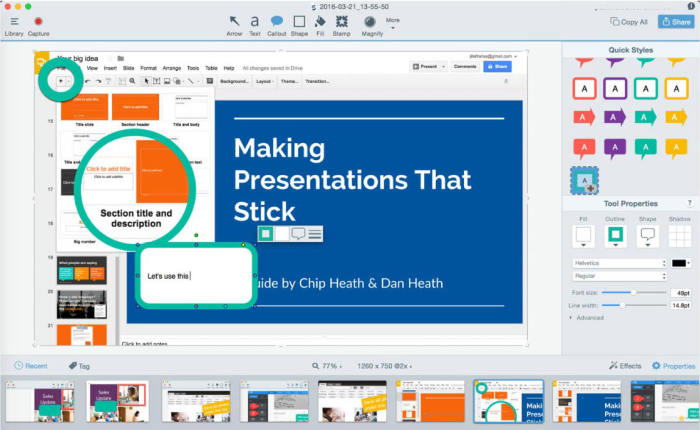
Task: Click floating toolbar callout shape icon
Action: (x=298, y=234)
